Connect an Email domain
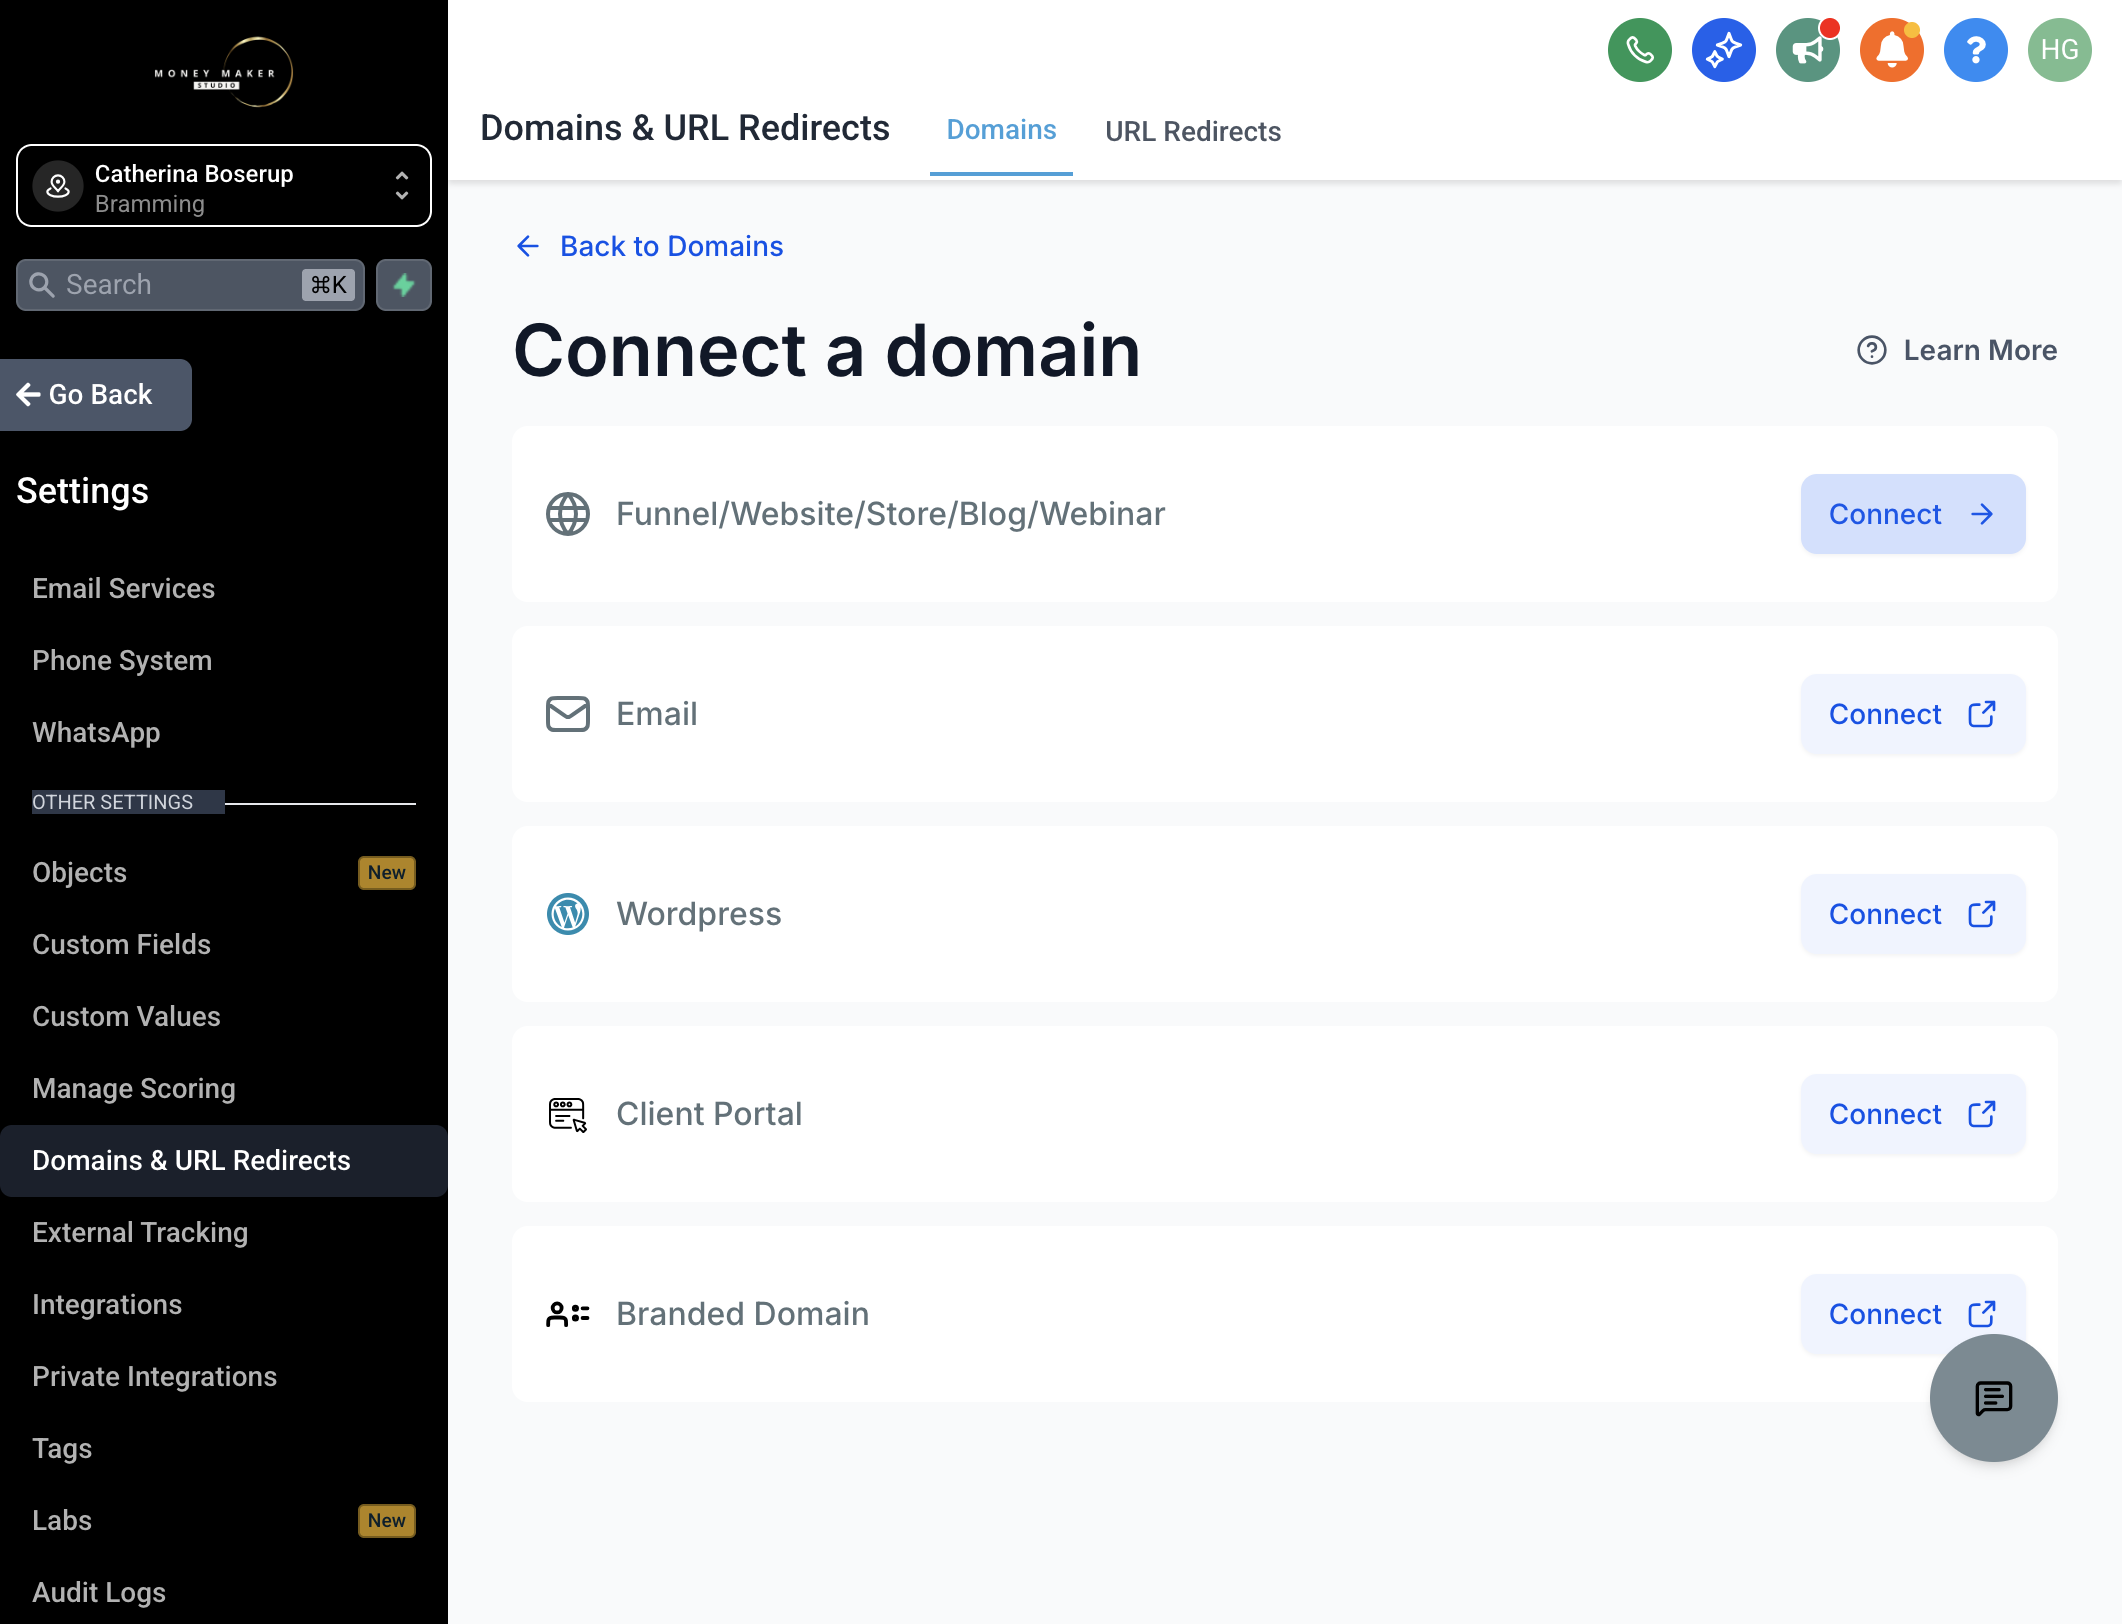The height and width of the screenshot is (1624, 2122). click(1913, 714)
